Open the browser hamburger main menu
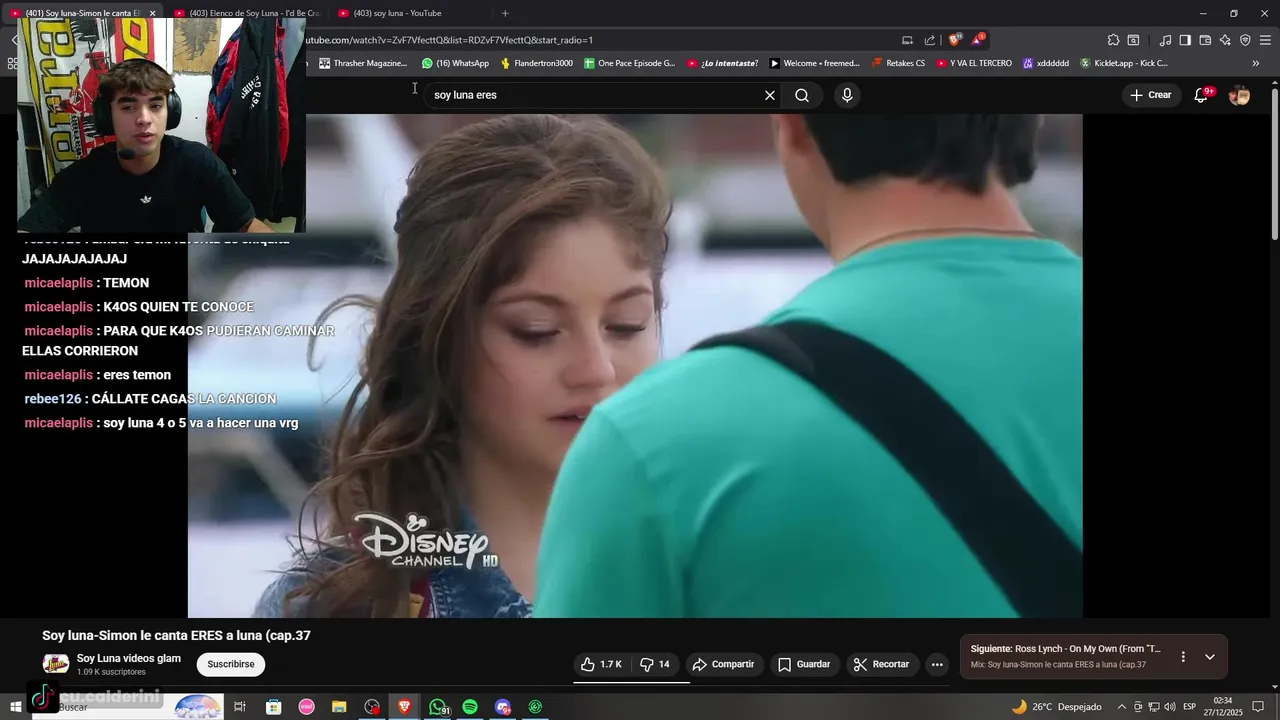The image size is (1280, 720). coord(1265,40)
